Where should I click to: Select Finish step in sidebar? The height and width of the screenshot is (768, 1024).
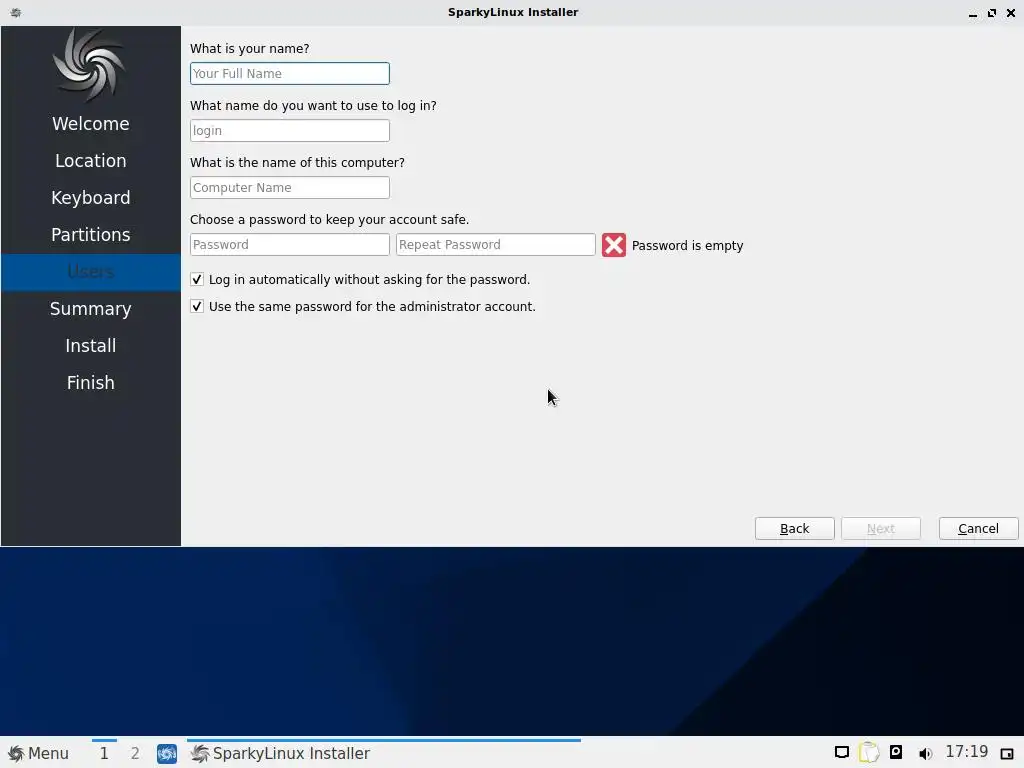tap(91, 383)
